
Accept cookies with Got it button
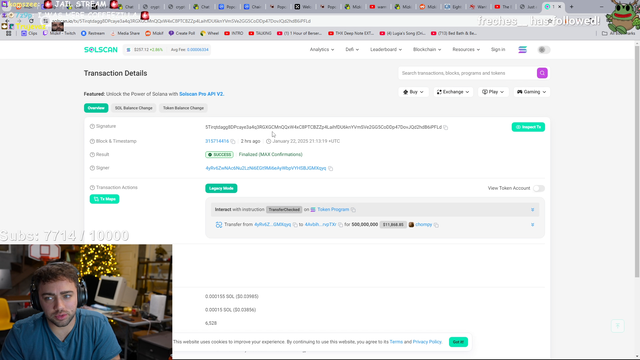[458, 342]
